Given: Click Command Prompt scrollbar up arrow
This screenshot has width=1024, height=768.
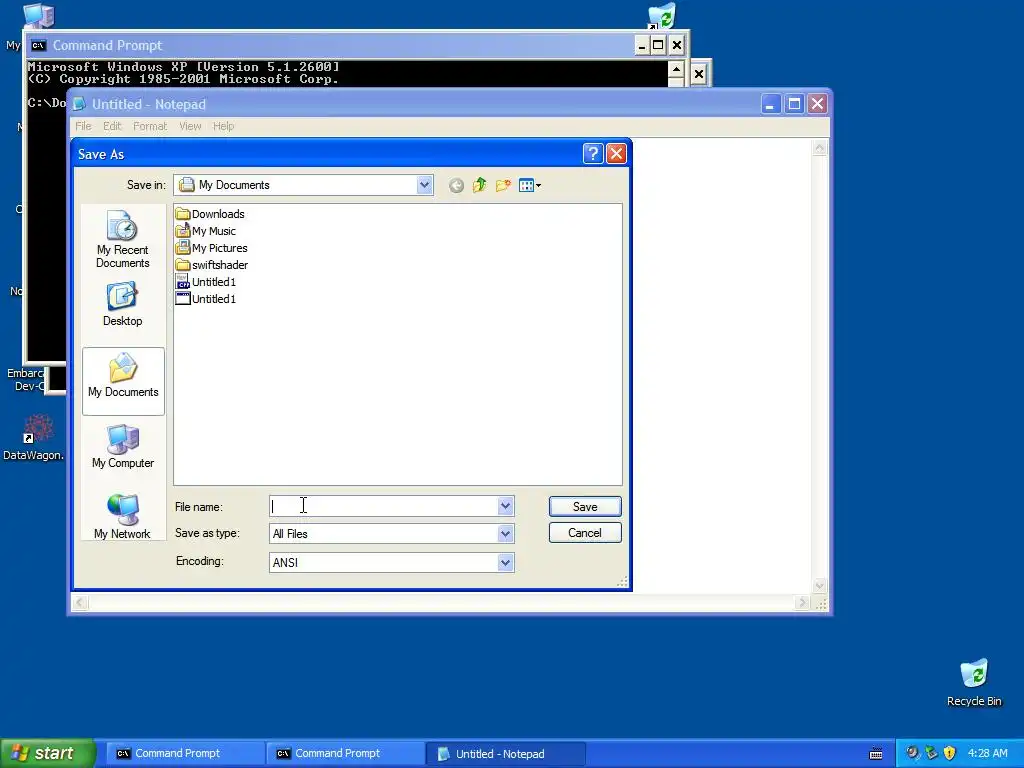Looking at the screenshot, I should pyautogui.click(x=676, y=69).
